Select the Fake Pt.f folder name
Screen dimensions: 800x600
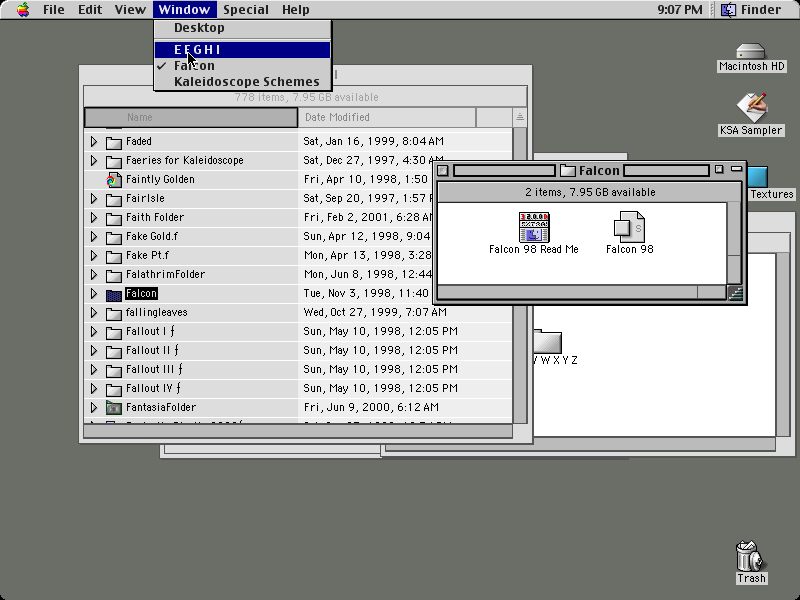147,255
